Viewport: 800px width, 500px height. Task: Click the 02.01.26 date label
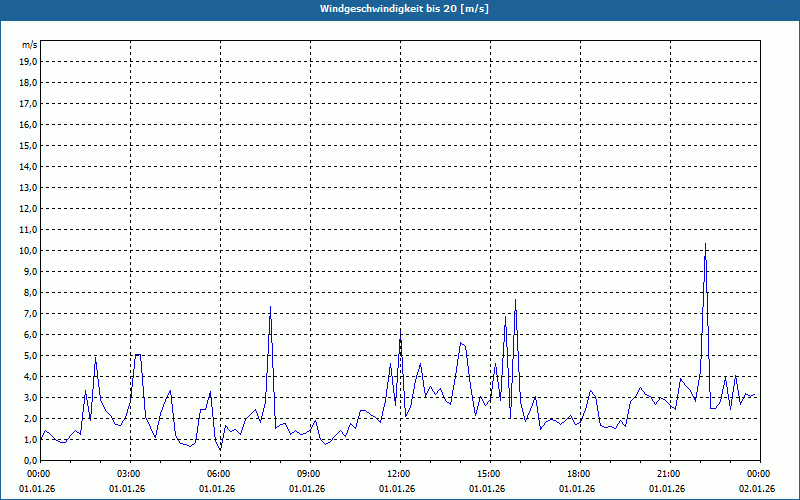click(x=757, y=489)
